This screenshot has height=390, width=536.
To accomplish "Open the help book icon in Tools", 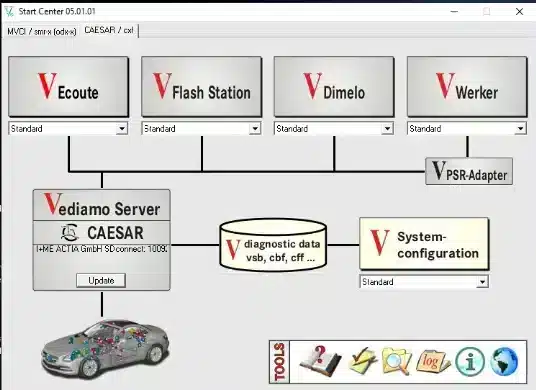I will (320, 361).
